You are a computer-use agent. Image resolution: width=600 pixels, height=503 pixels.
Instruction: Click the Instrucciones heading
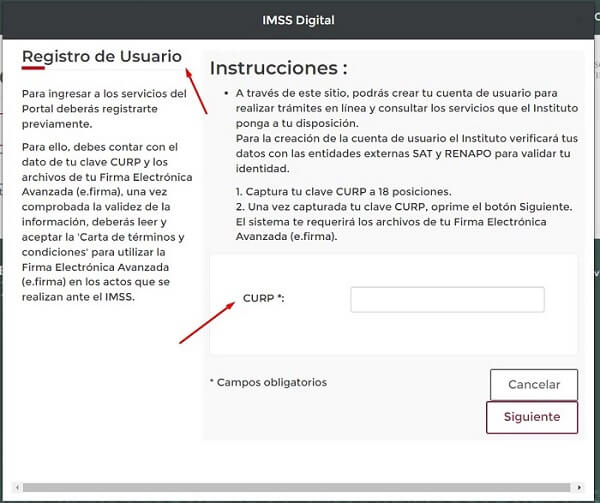pos(278,68)
